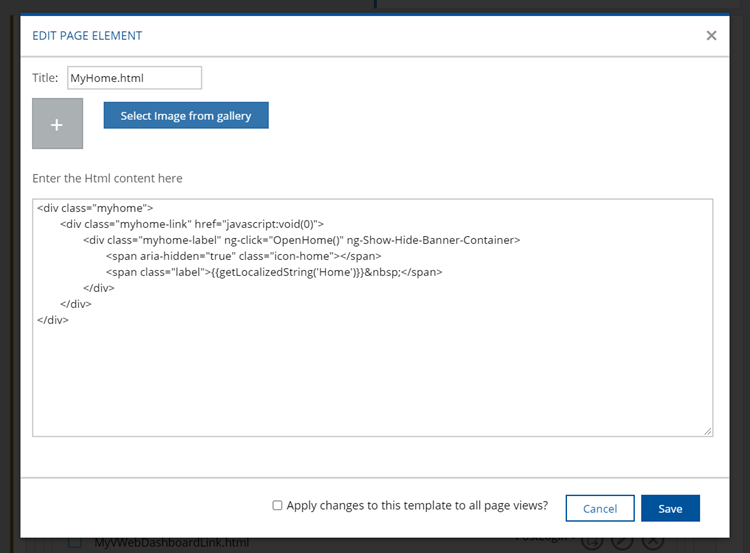The image size is (750, 553).
Task: Close the Edit Page Element dialog
Action: click(x=711, y=35)
